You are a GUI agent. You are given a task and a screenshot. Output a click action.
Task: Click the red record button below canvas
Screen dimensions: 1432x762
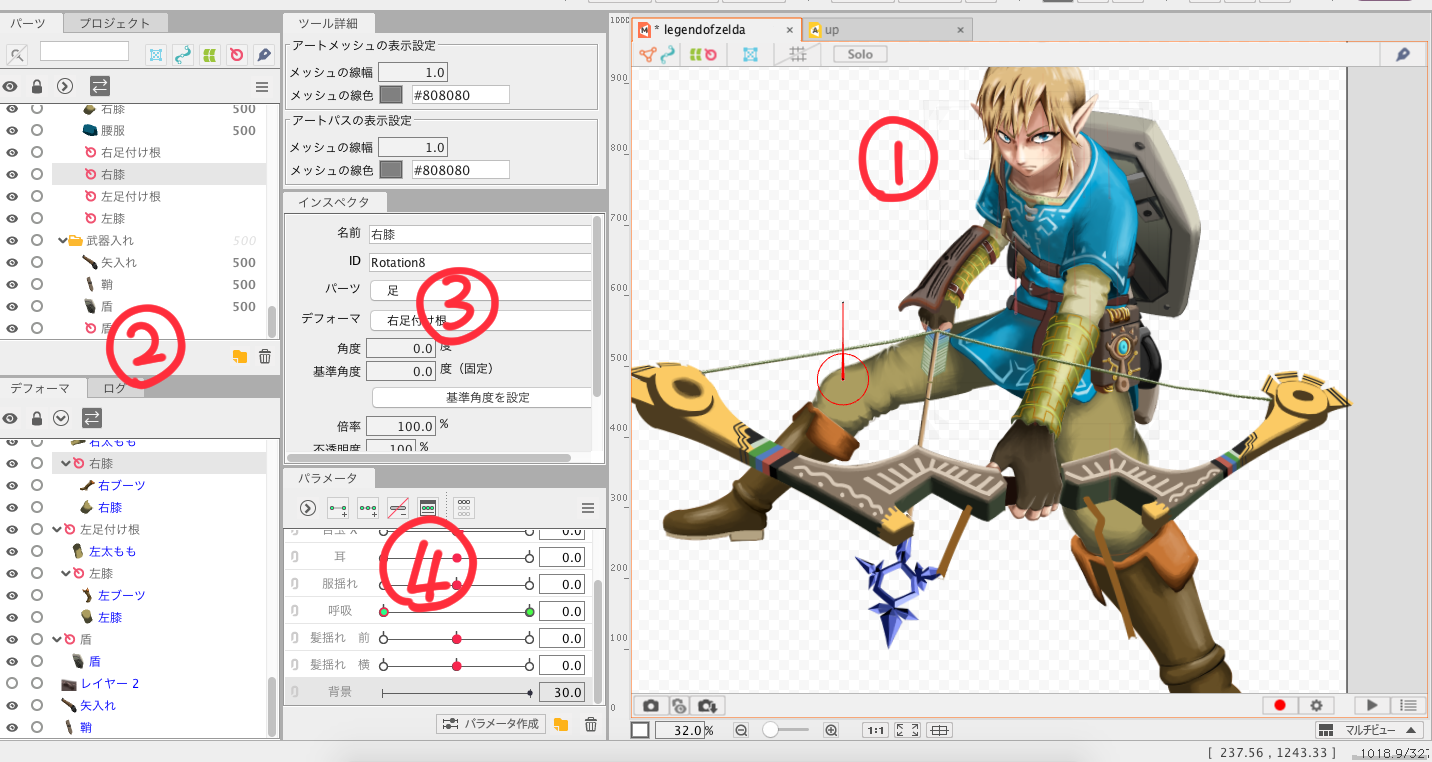[x=1279, y=706]
